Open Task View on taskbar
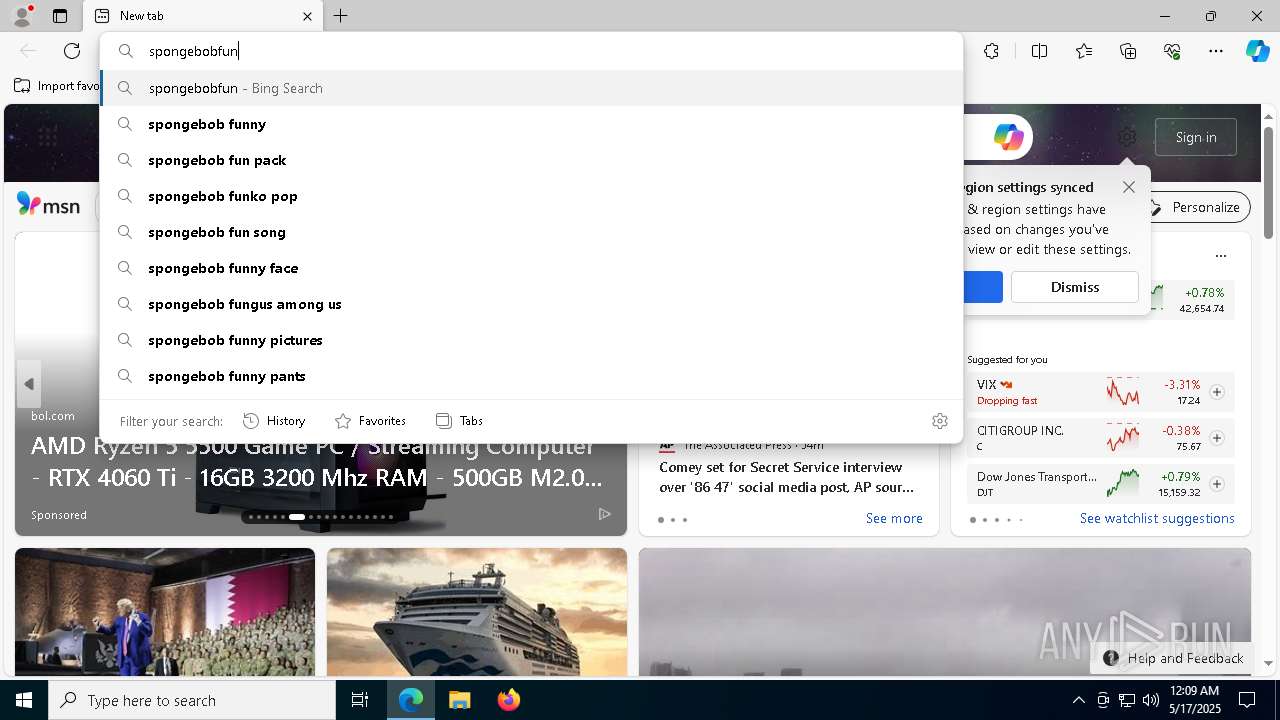The image size is (1280, 720). coord(360,700)
